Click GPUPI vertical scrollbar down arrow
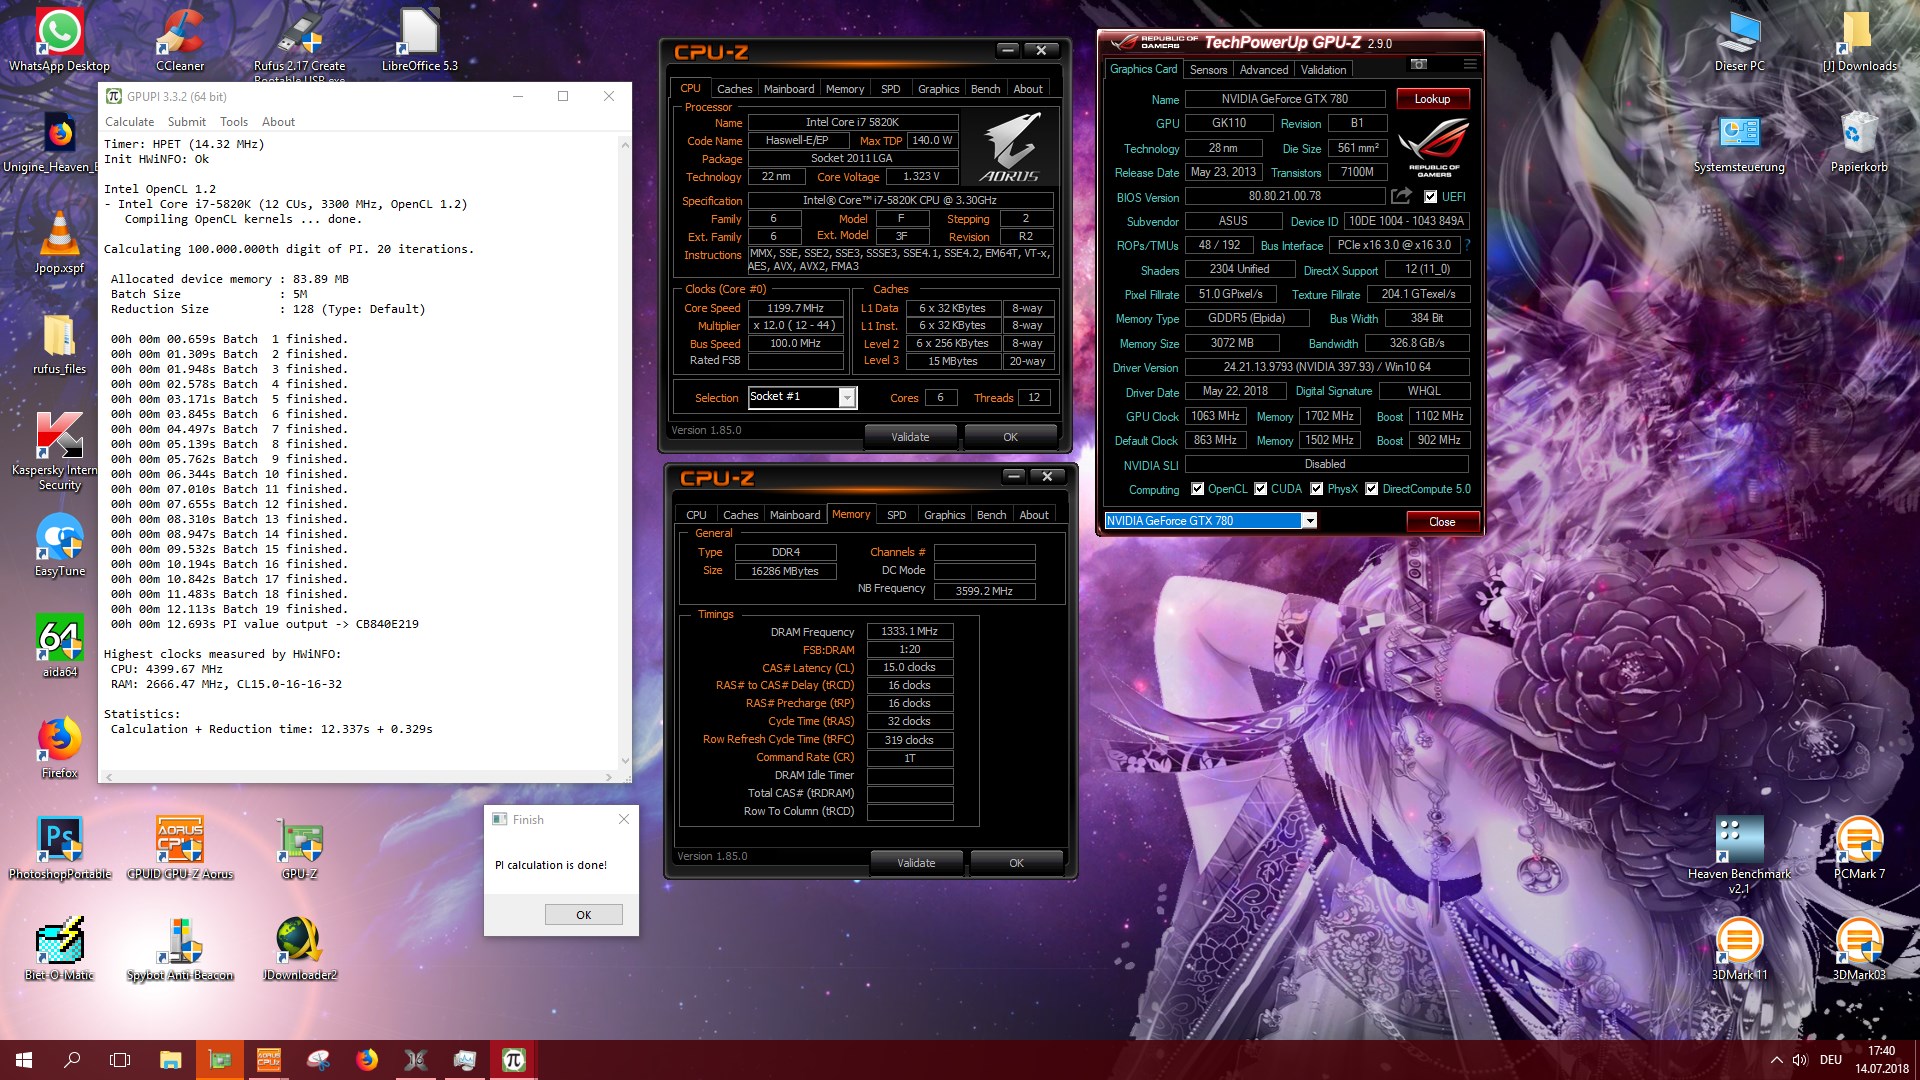This screenshot has width=1920, height=1080. 625,761
